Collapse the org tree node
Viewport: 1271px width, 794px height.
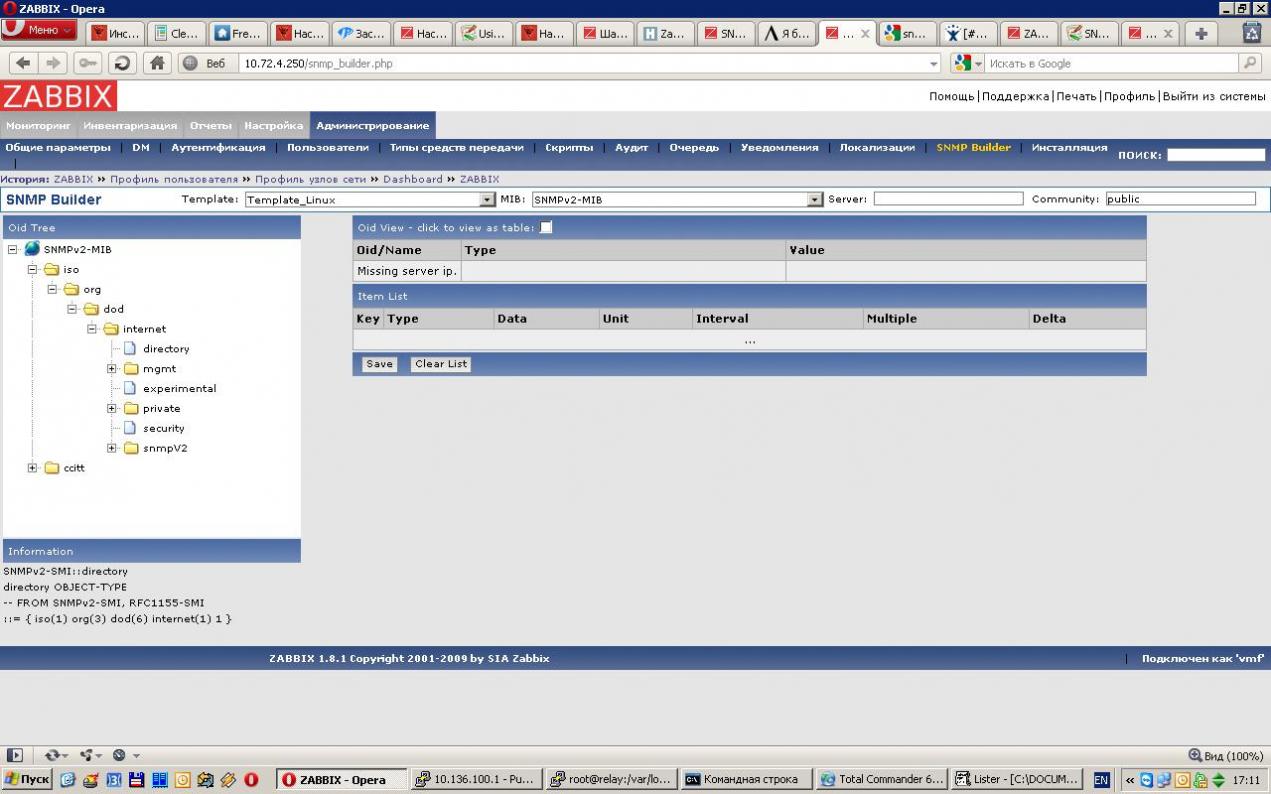point(53,289)
